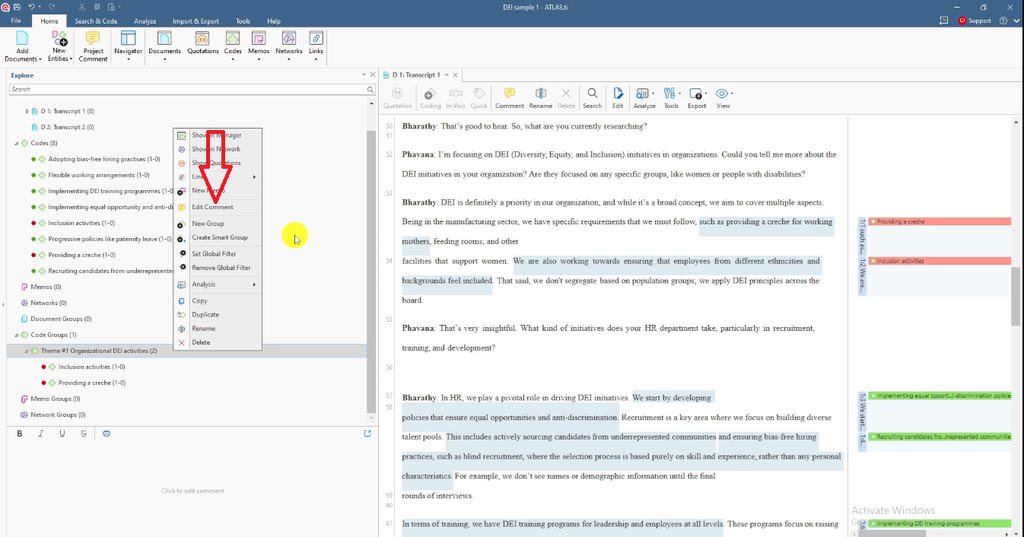
Task: Click Edit tool in document toolbar
Action: click(x=618, y=98)
